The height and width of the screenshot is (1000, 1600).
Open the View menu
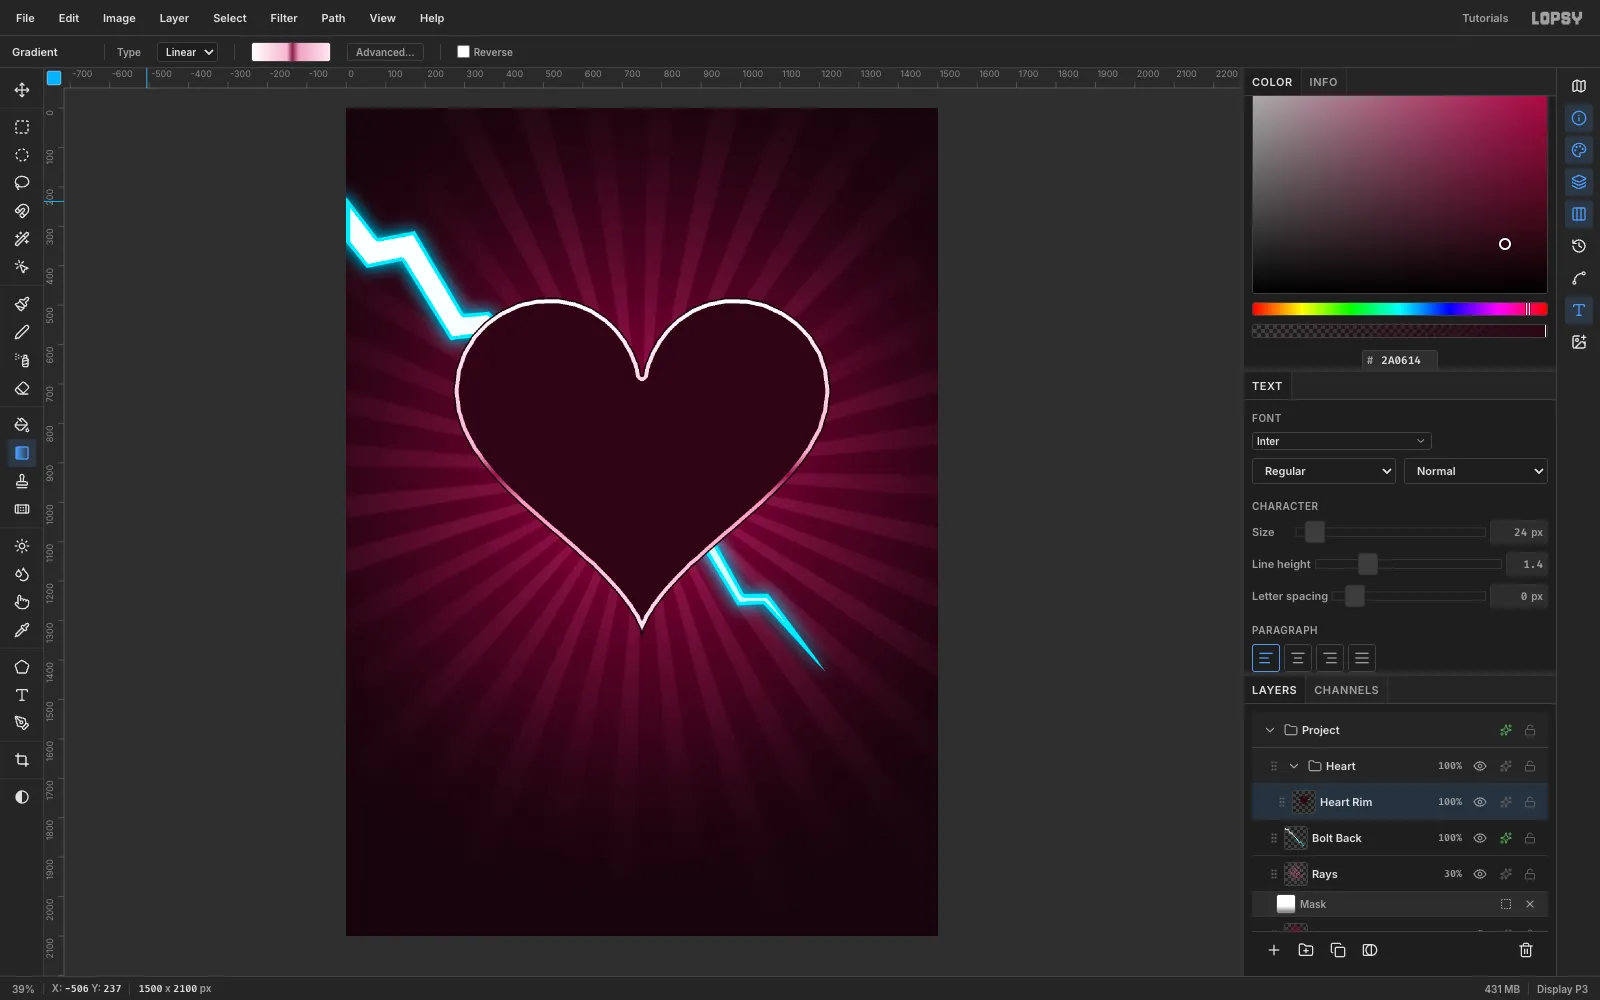coord(383,18)
